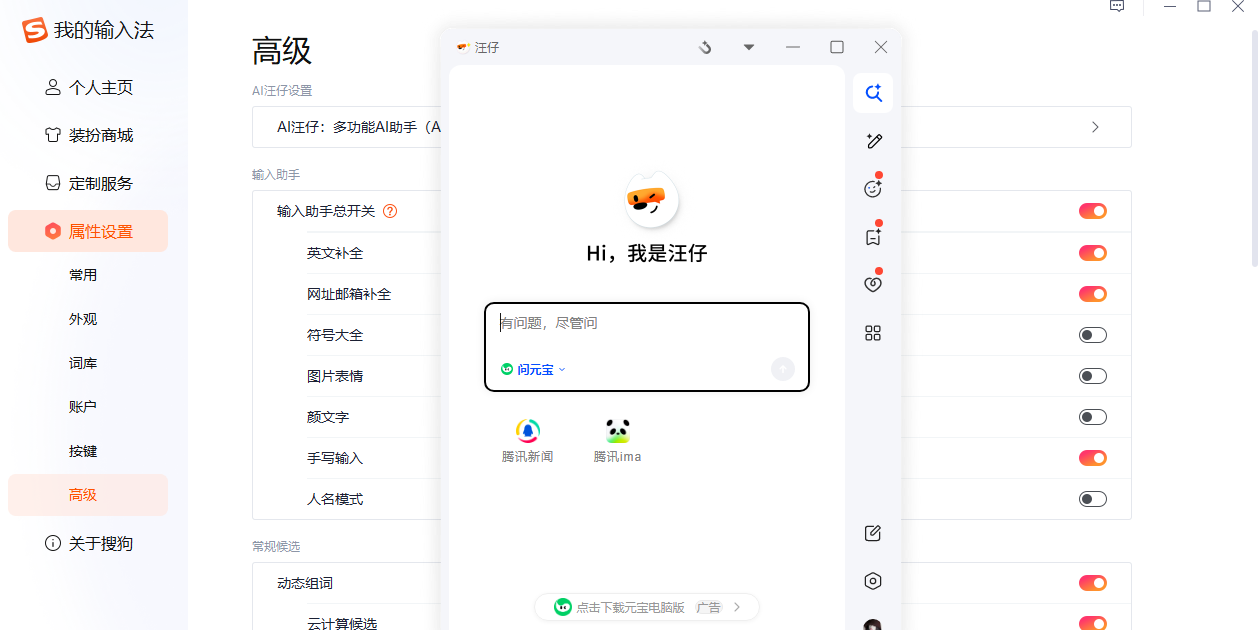Click the 图片表情 setting label
The width and height of the screenshot is (1260, 630).
[x=335, y=376]
